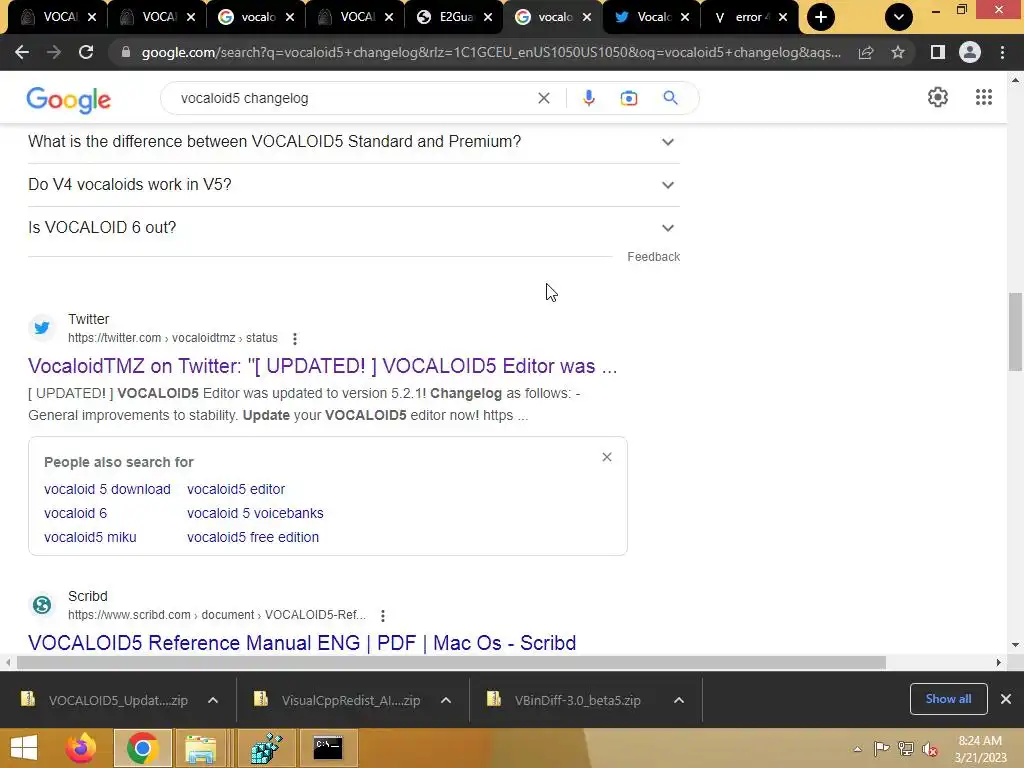Open VOCALOID5 Reference Manual Scribd result

tap(302, 643)
